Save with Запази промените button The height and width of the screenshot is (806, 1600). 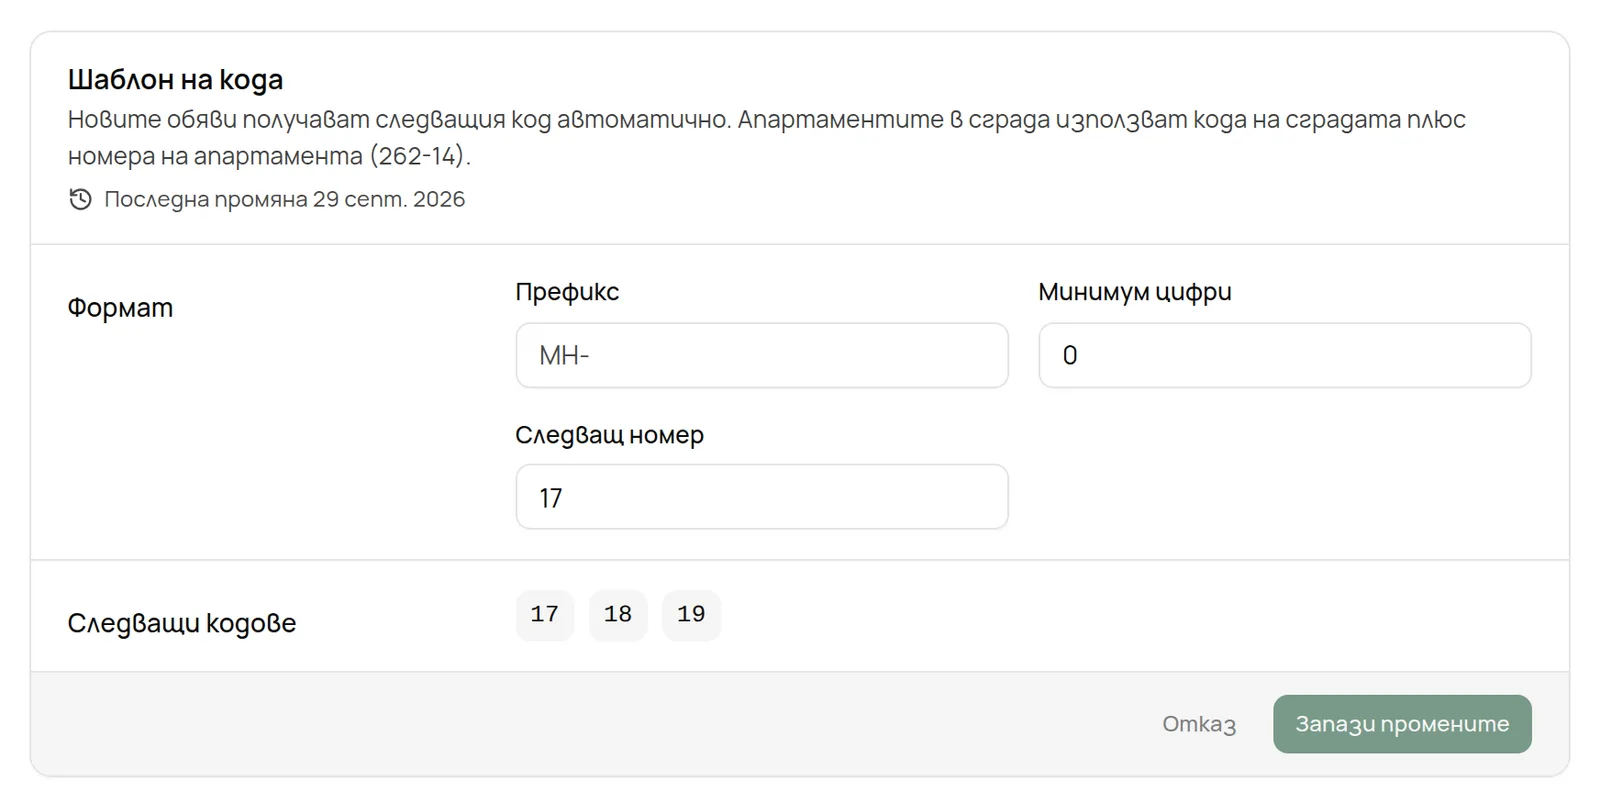(x=1402, y=724)
